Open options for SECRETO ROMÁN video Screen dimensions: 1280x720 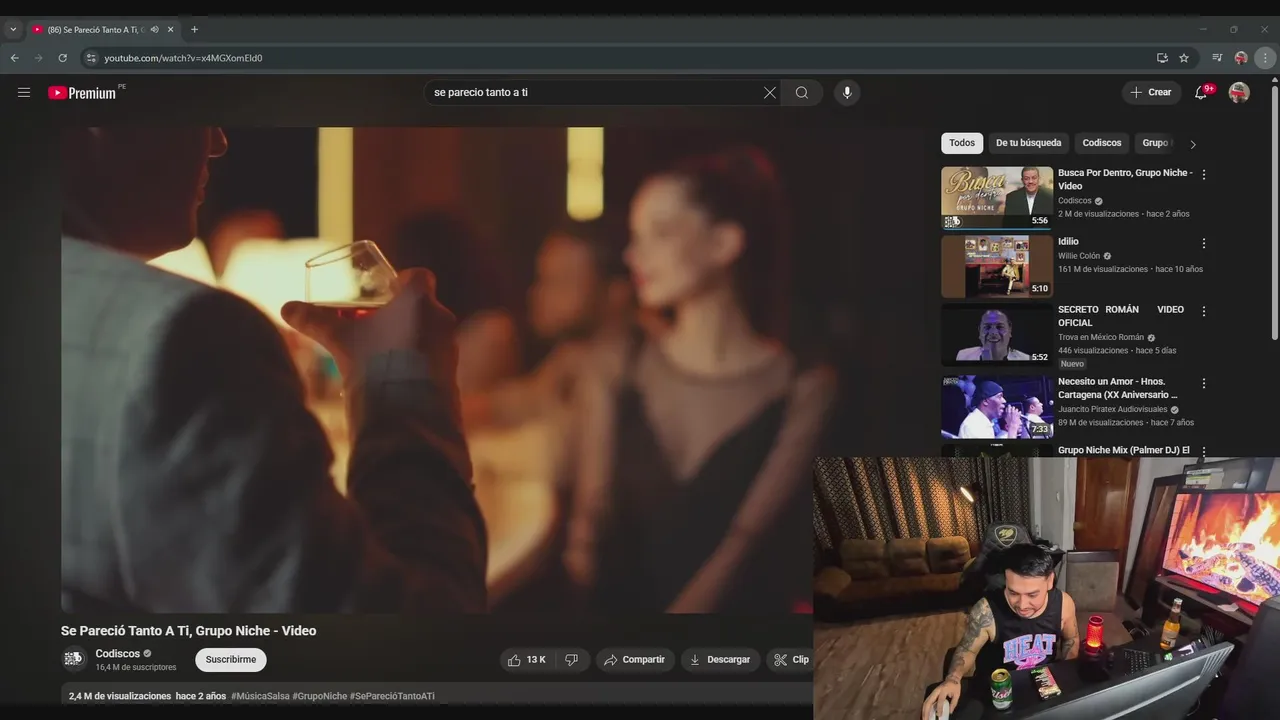click(x=1204, y=311)
